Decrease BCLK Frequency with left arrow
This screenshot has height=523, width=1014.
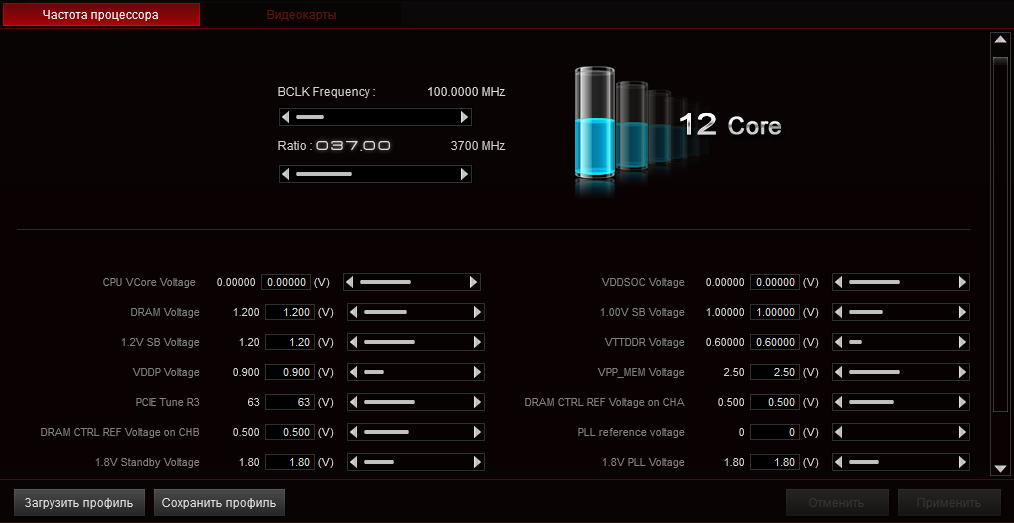coord(286,117)
